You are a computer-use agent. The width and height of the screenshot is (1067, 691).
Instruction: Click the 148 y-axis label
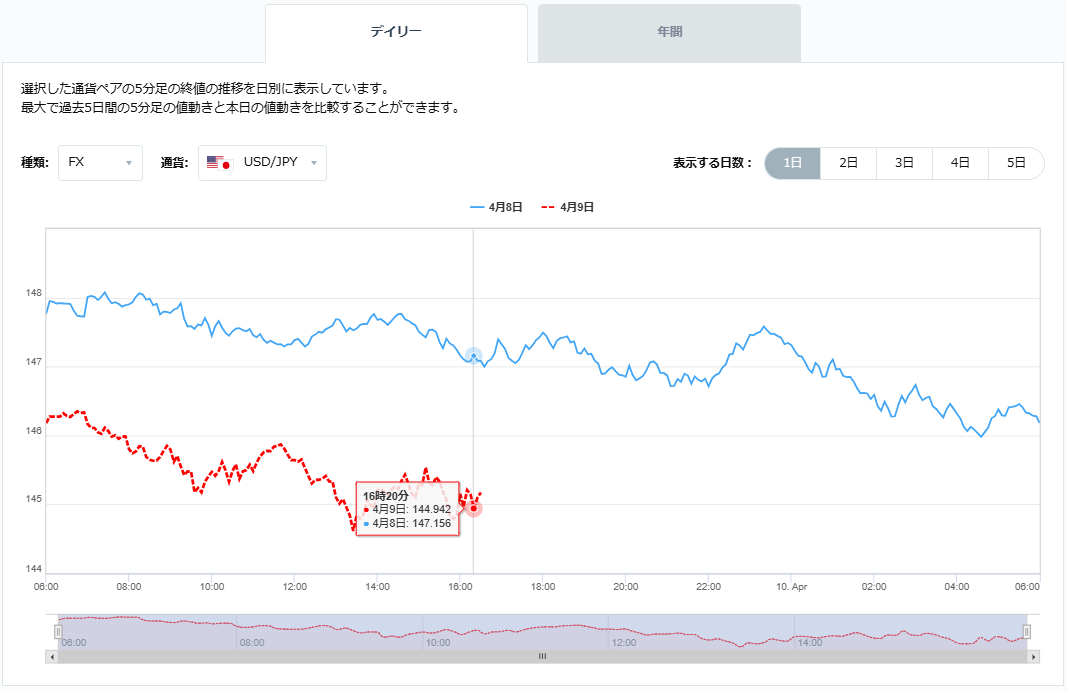point(34,293)
